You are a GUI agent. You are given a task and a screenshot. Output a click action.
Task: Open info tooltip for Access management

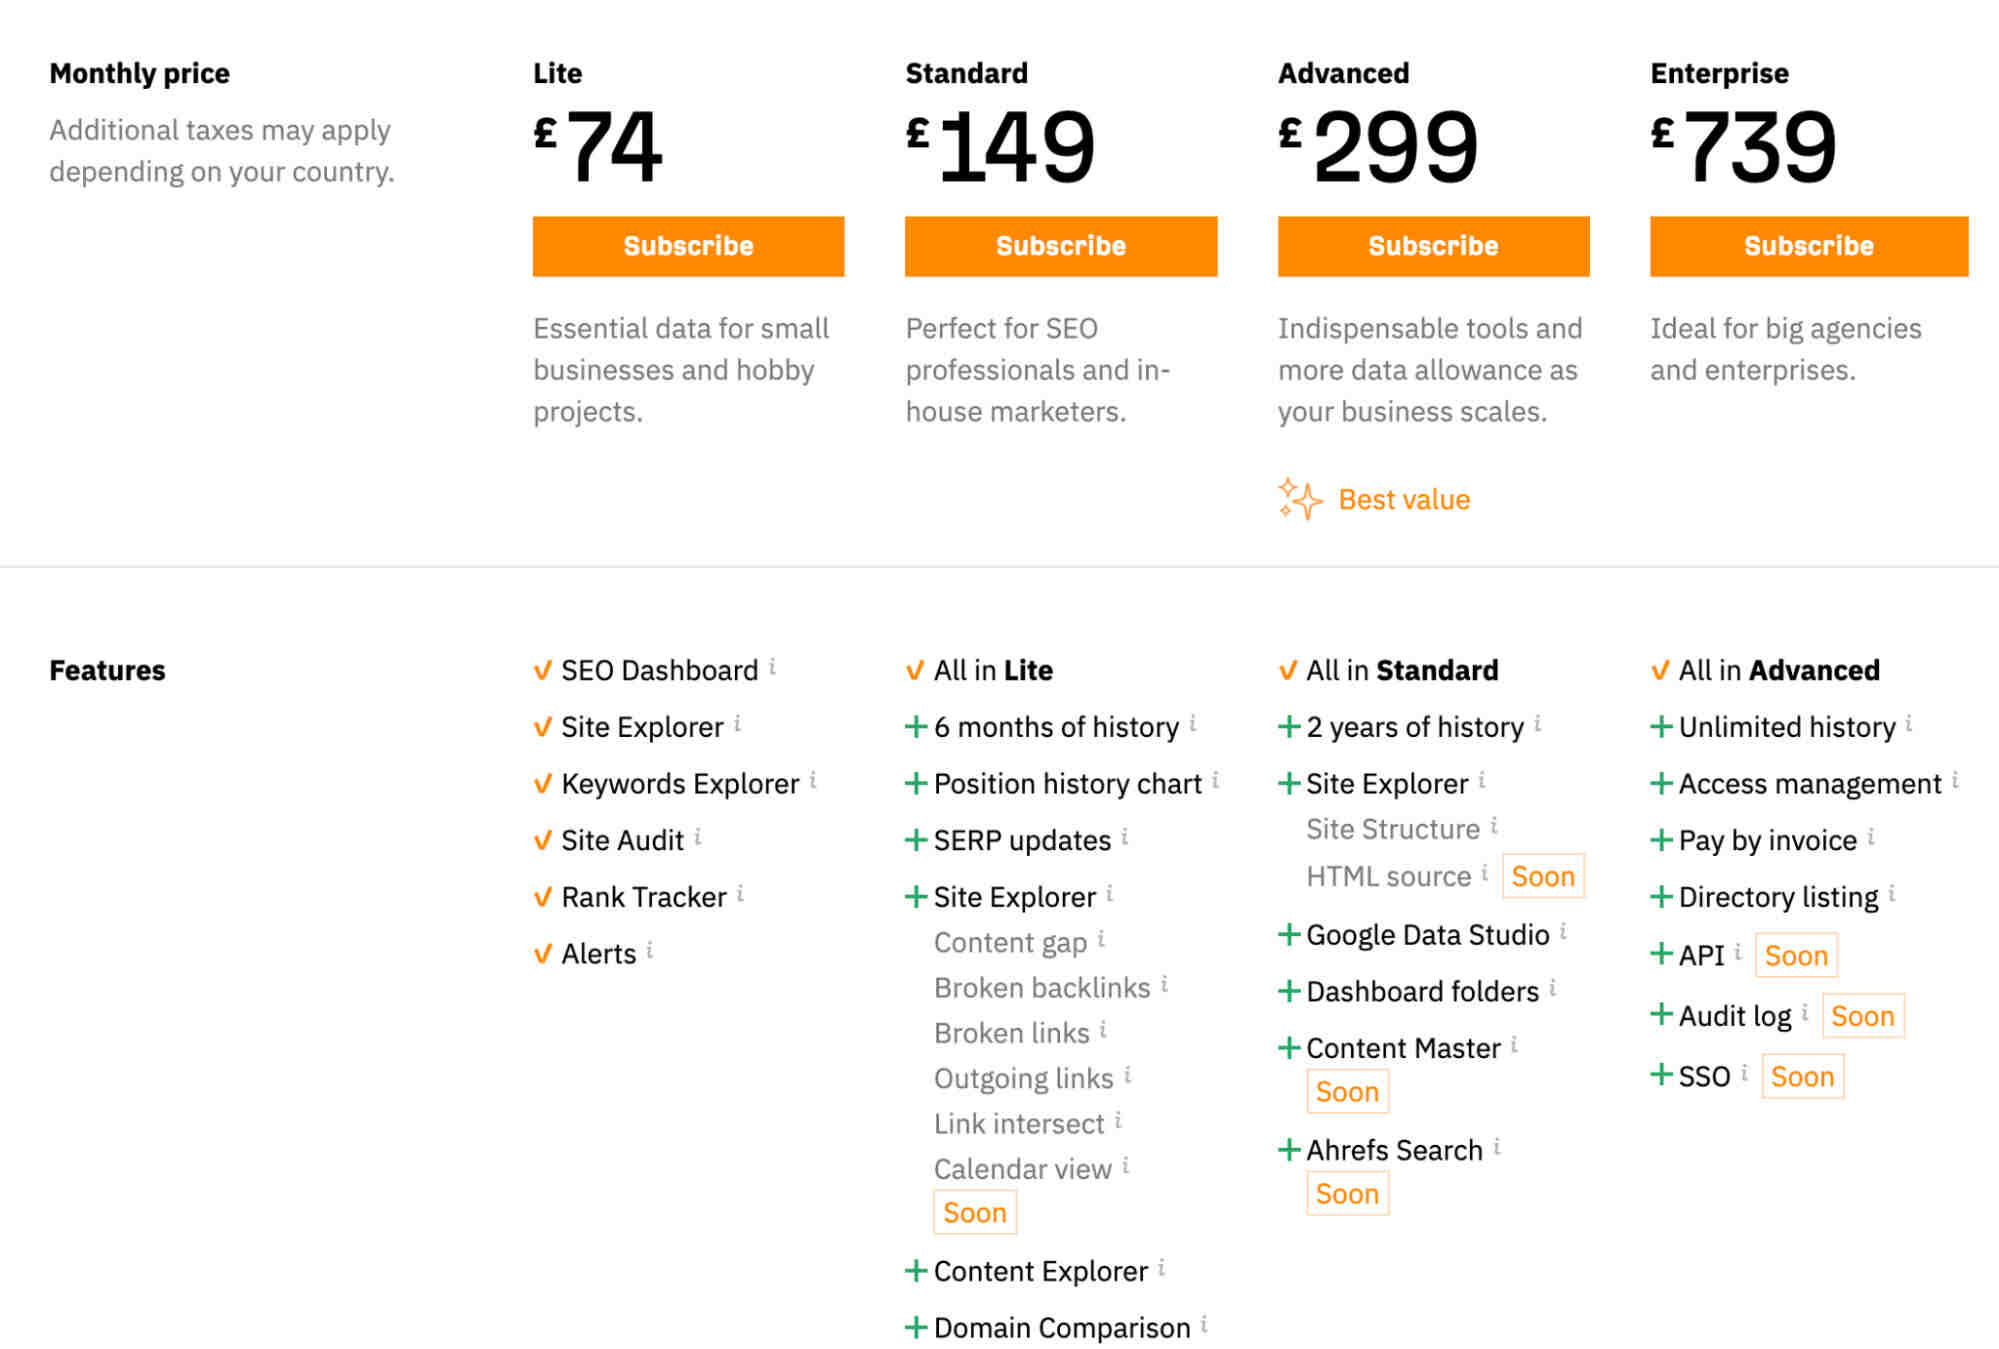[1953, 782]
